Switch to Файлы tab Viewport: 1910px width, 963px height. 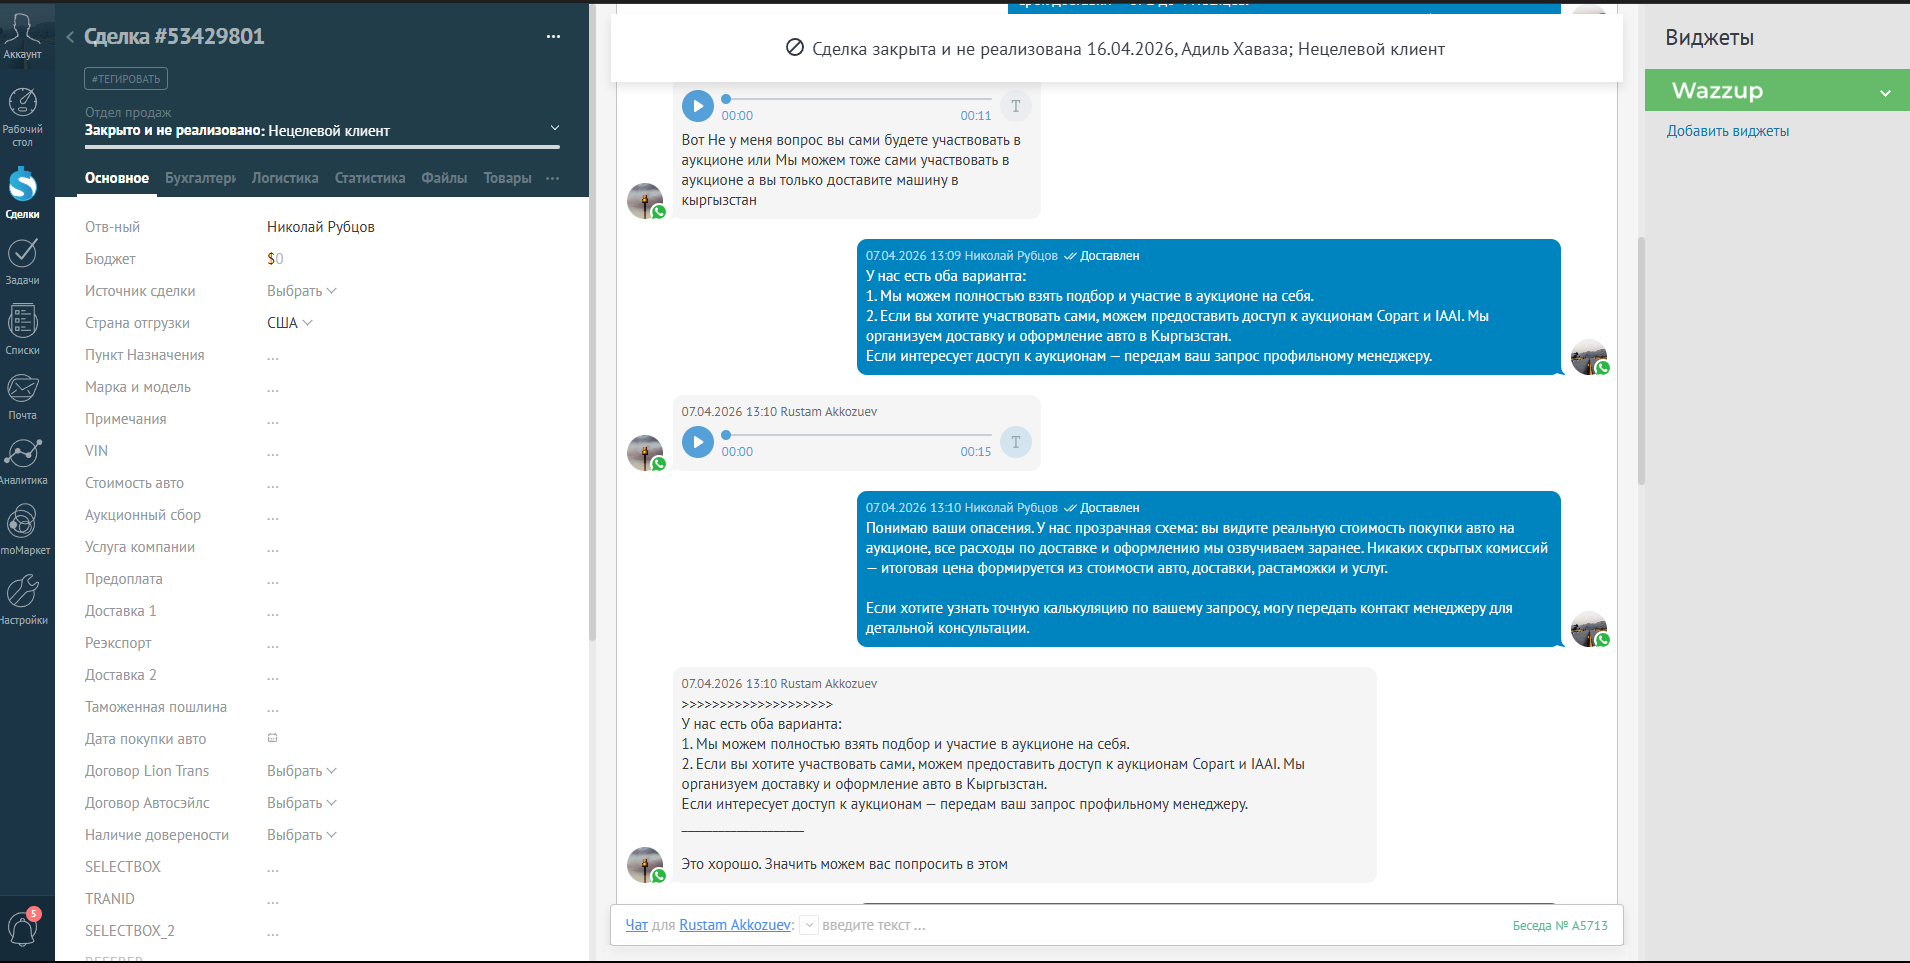444,178
